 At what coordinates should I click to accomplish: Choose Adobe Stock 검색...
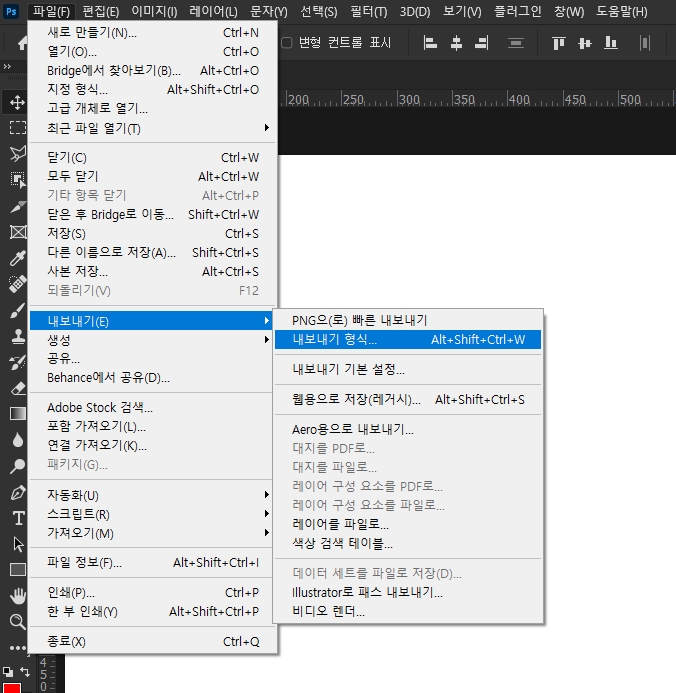tap(151, 407)
